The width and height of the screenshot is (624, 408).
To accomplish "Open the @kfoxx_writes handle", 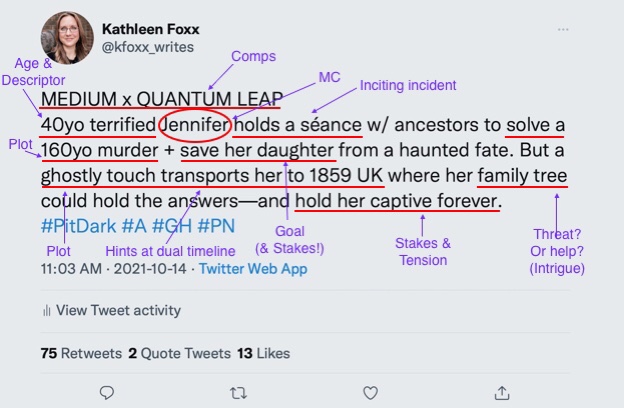I will coord(147,46).
